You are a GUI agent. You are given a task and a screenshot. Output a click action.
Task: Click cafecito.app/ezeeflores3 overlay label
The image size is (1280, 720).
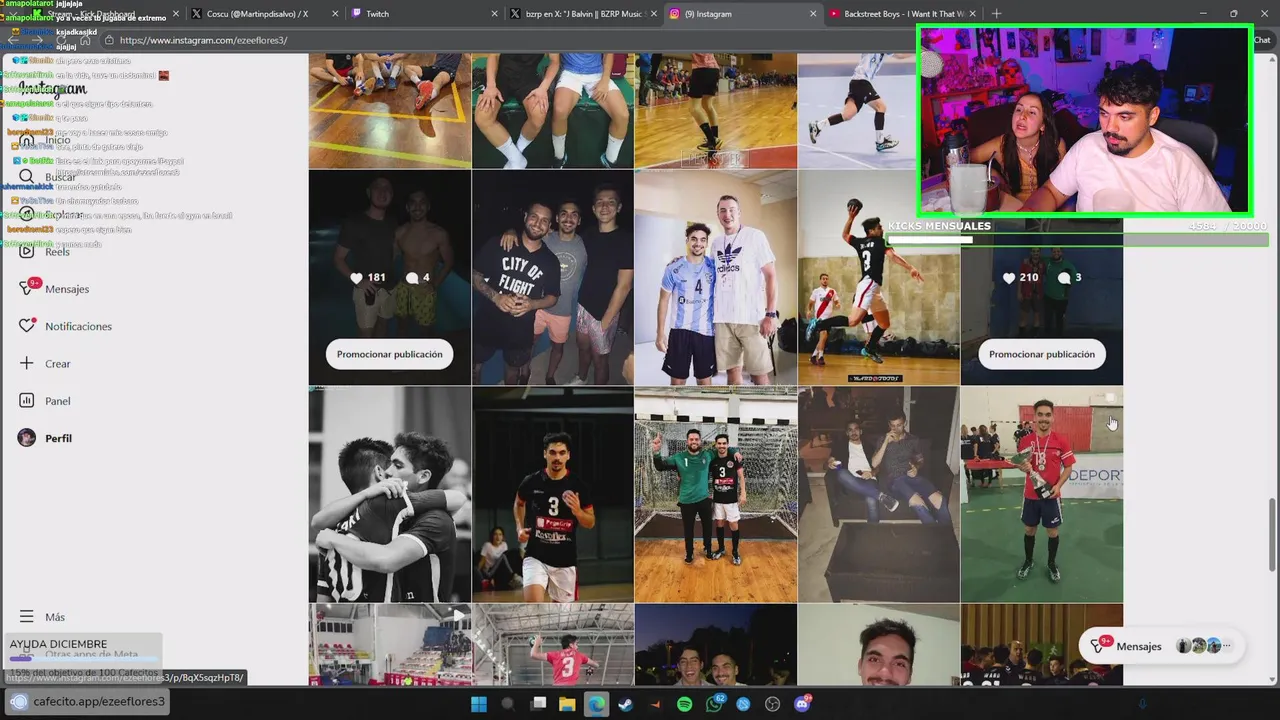[x=99, y=701]
